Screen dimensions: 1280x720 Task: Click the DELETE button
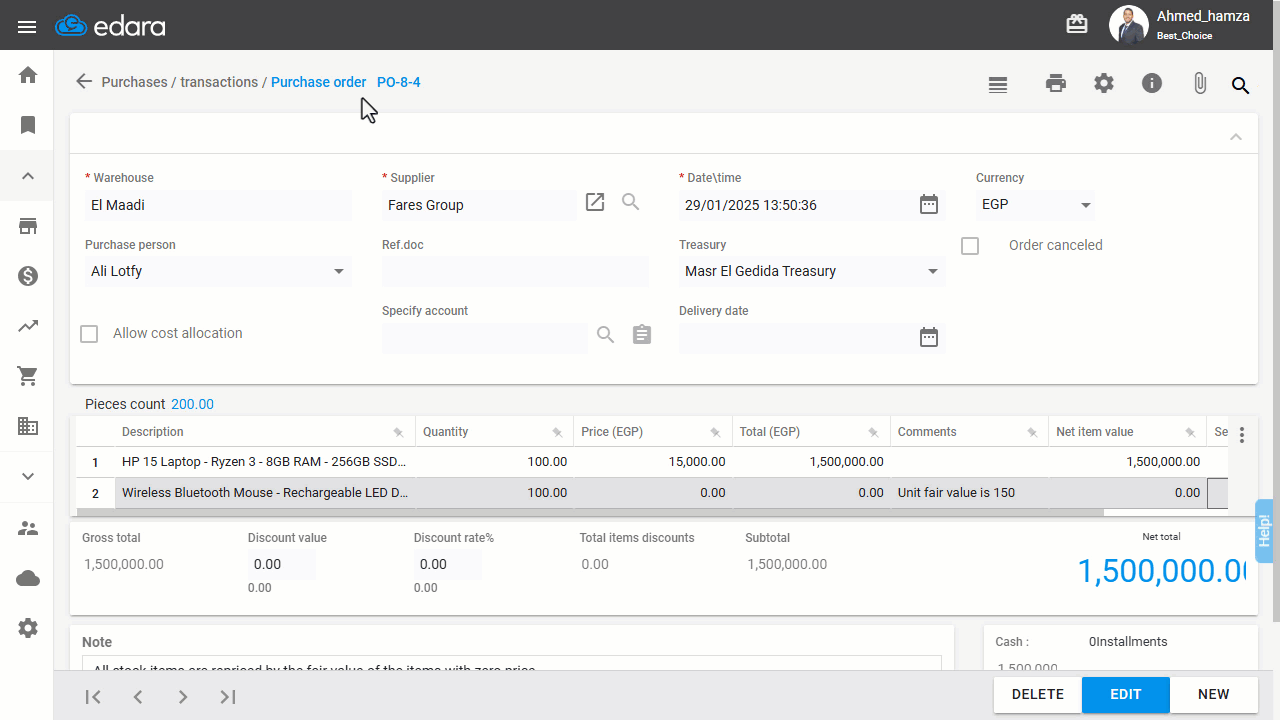point(1038,695)
